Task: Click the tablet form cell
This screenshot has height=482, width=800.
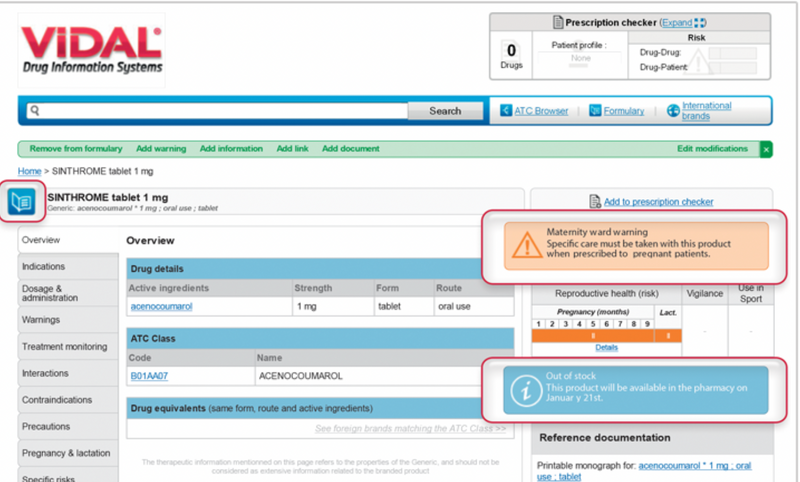Action: point(404,307)
